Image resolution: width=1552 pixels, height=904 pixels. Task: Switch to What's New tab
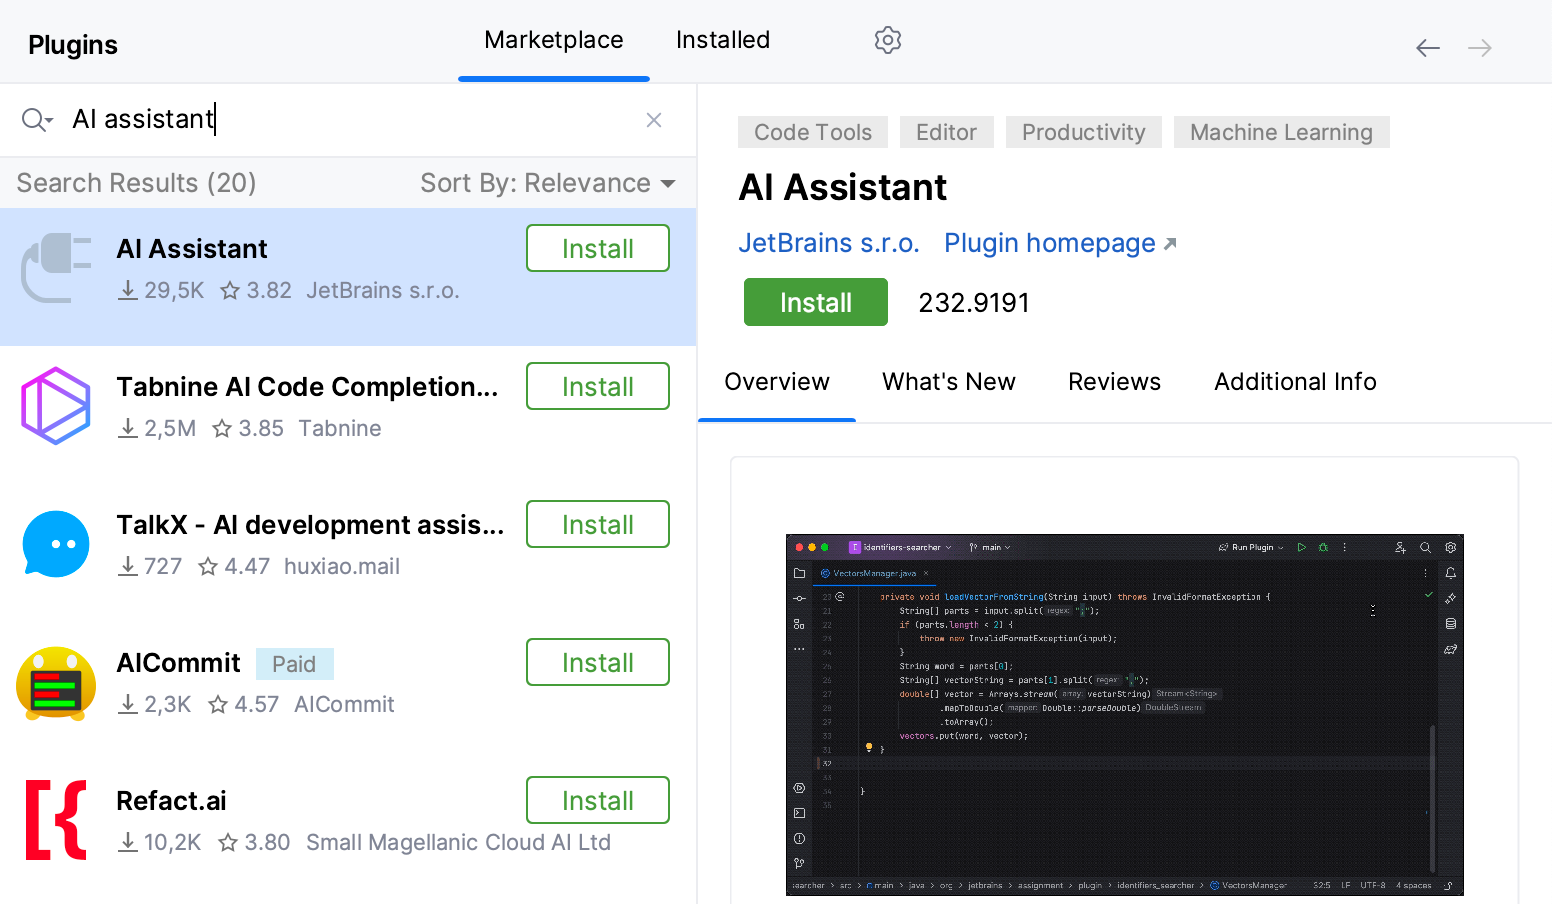click(x=948, y=381)
